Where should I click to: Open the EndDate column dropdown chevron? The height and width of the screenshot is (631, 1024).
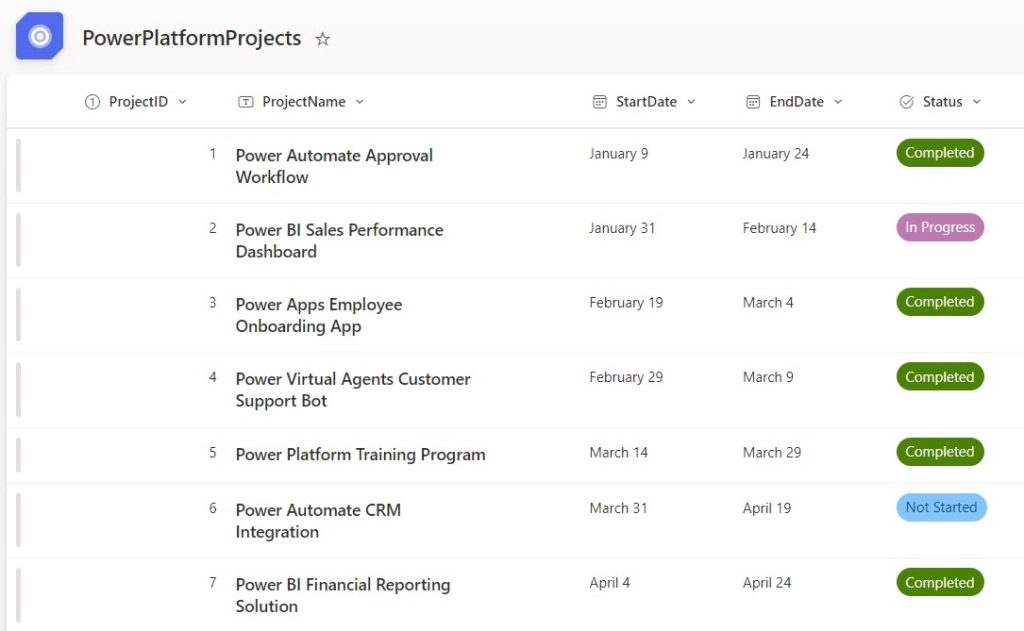tap(839, 102)
